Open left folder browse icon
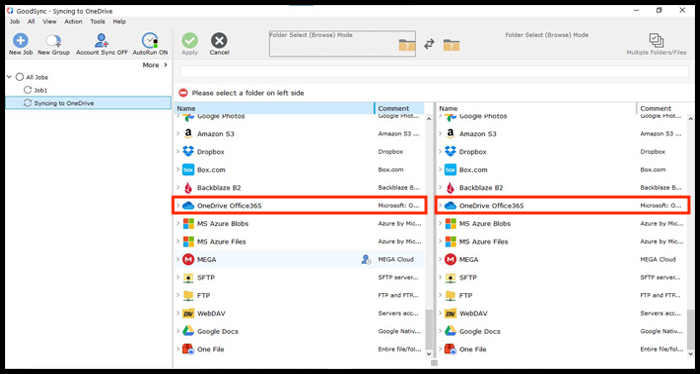The width and height of the screenshot is (700, 374). (x=407, y=46)
